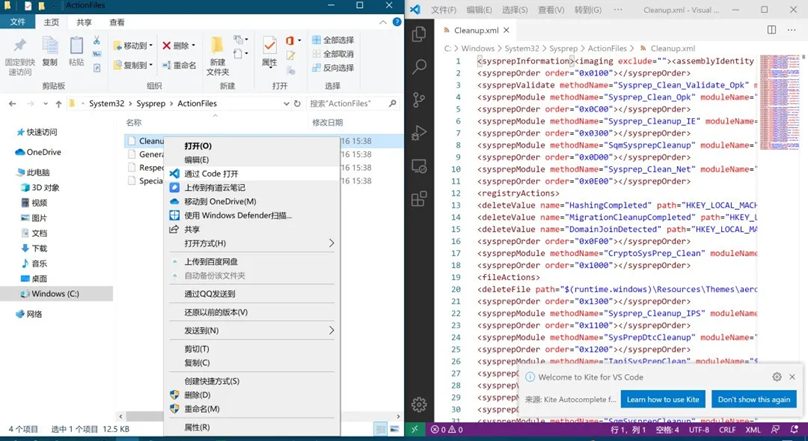The width and height of the screenshot is (808, 441).
Task: Select OneDrive in navigation pane
Action: (x=38, y=152)
